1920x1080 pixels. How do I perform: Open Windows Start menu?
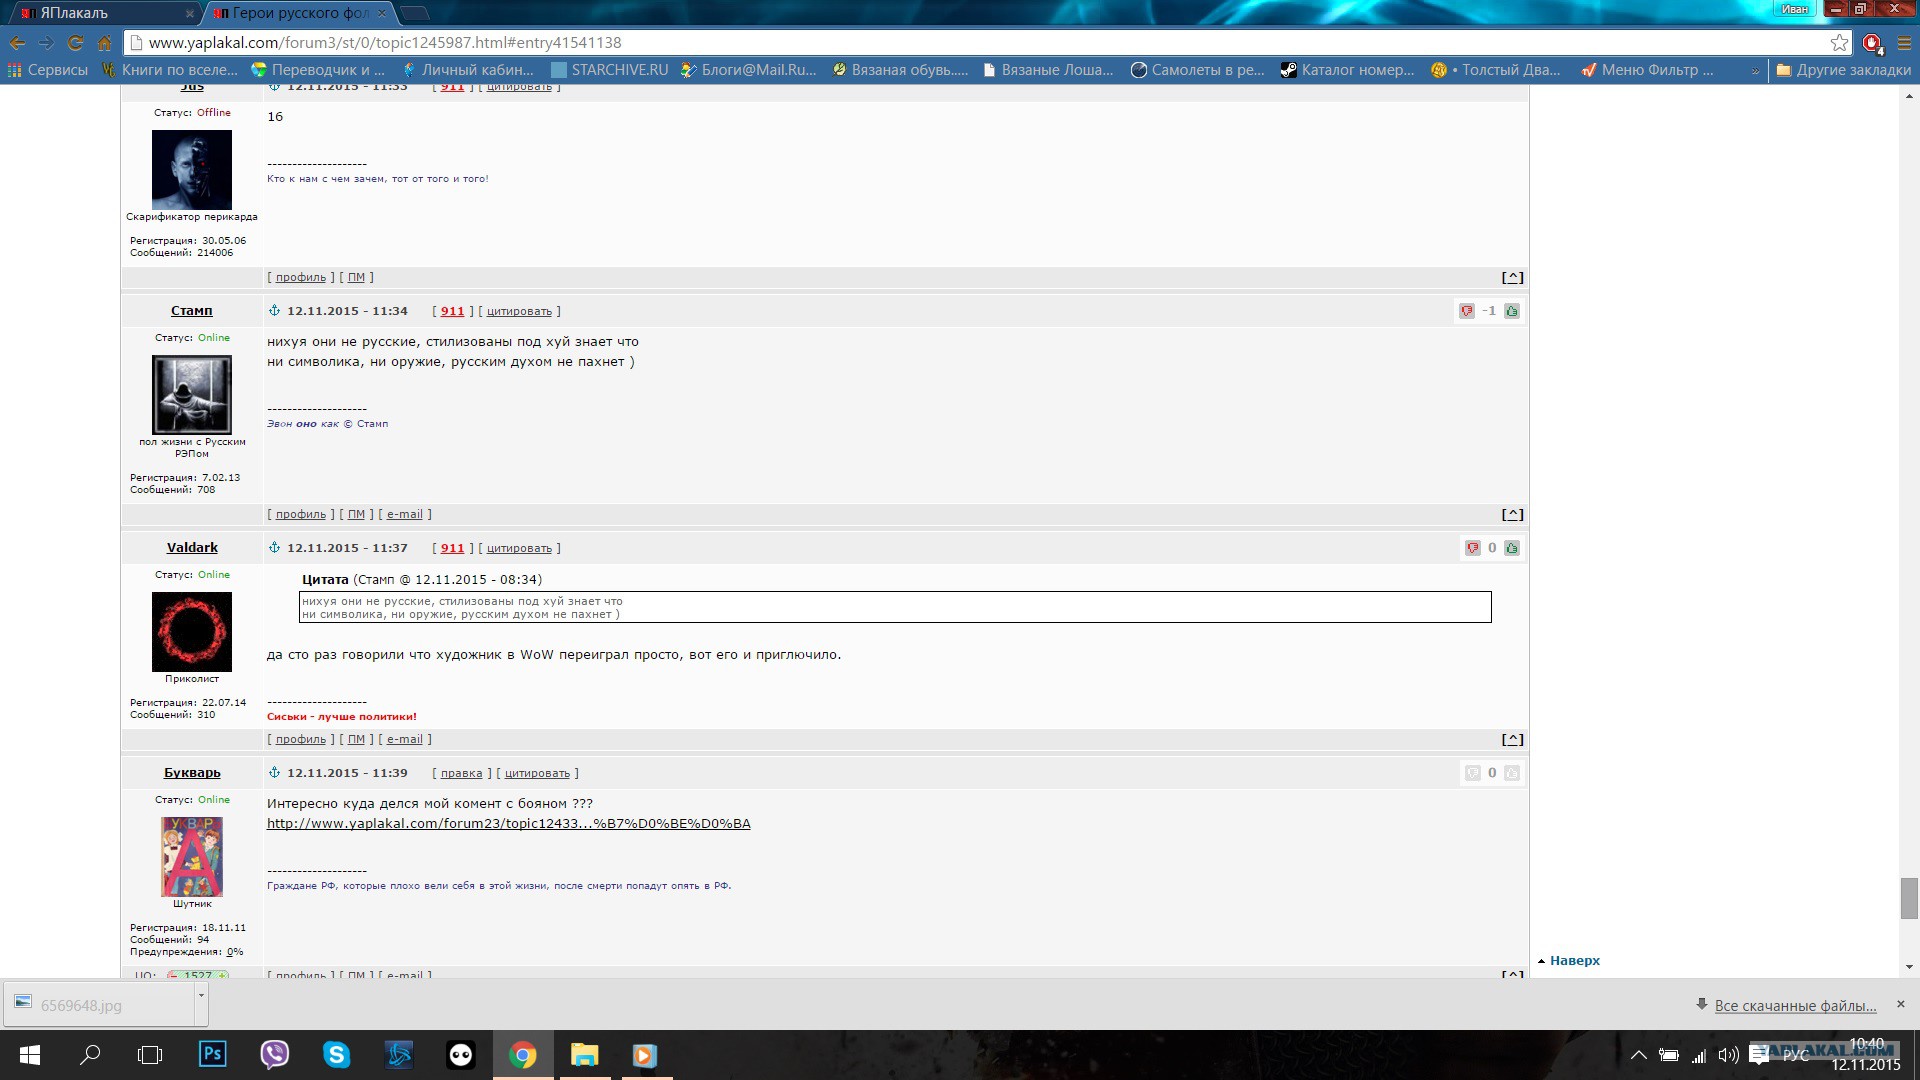coord(29,1055)
